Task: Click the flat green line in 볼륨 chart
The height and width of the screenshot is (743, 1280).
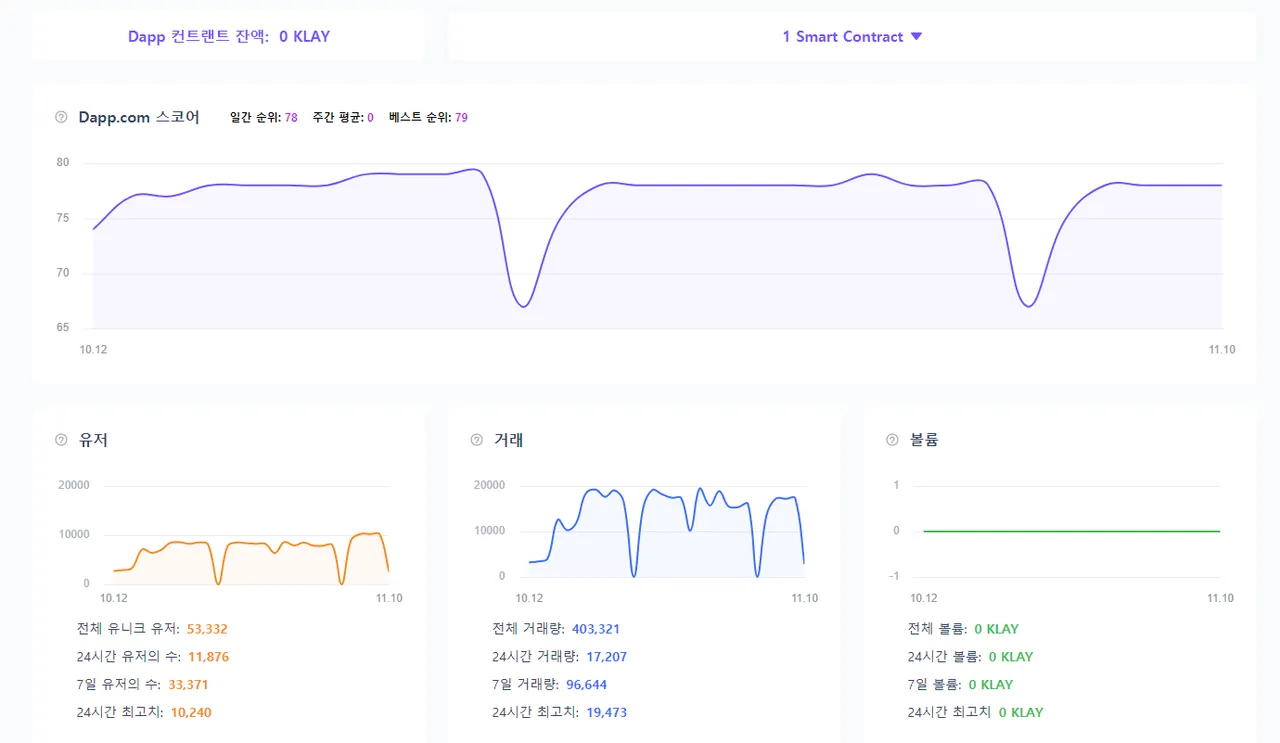Action: click(1070, 531)
